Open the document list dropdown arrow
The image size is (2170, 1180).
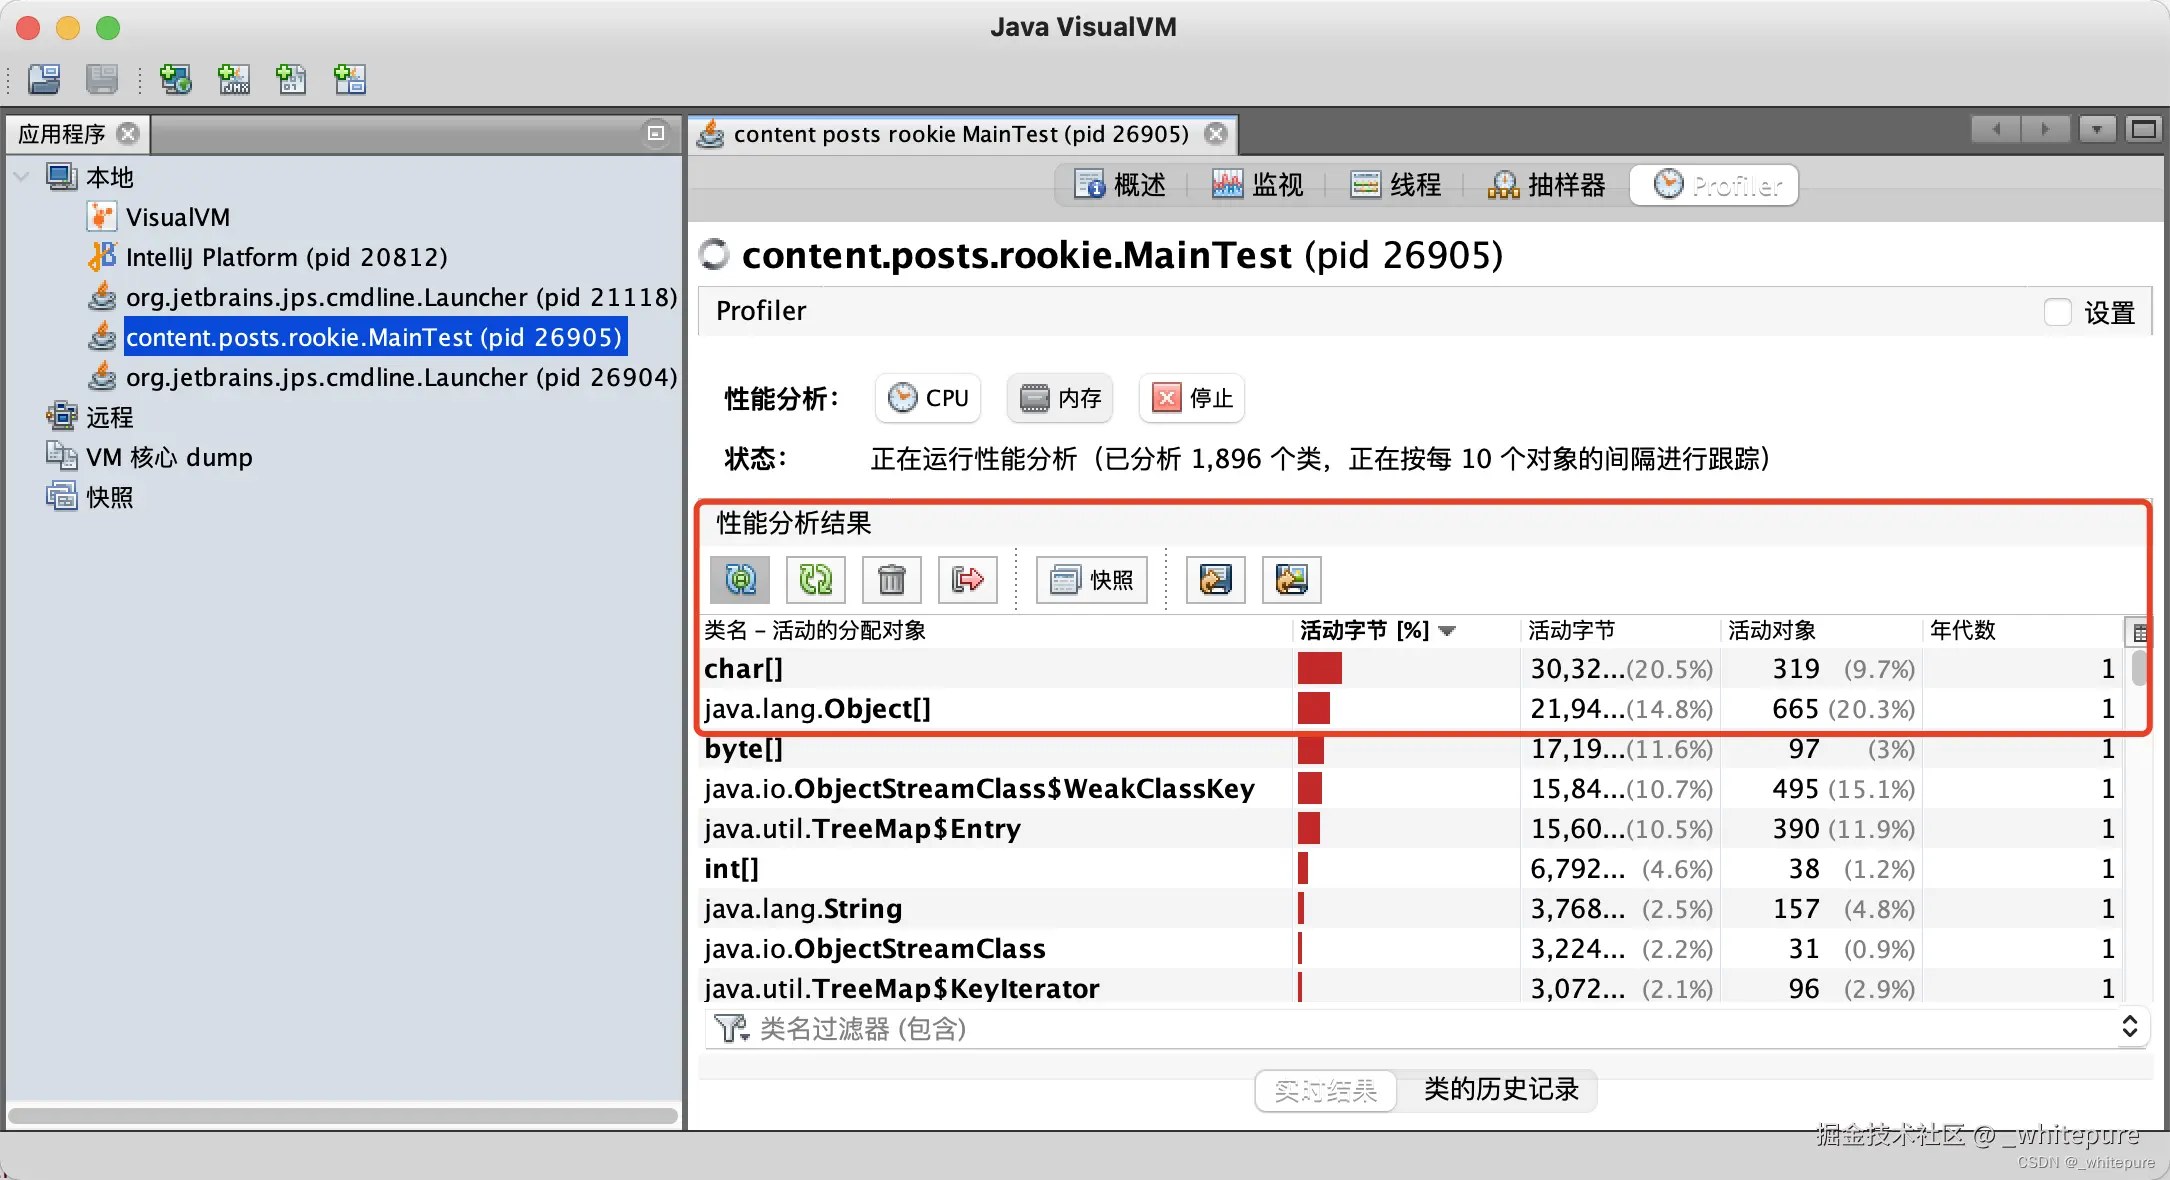[x=2096, y=130]
